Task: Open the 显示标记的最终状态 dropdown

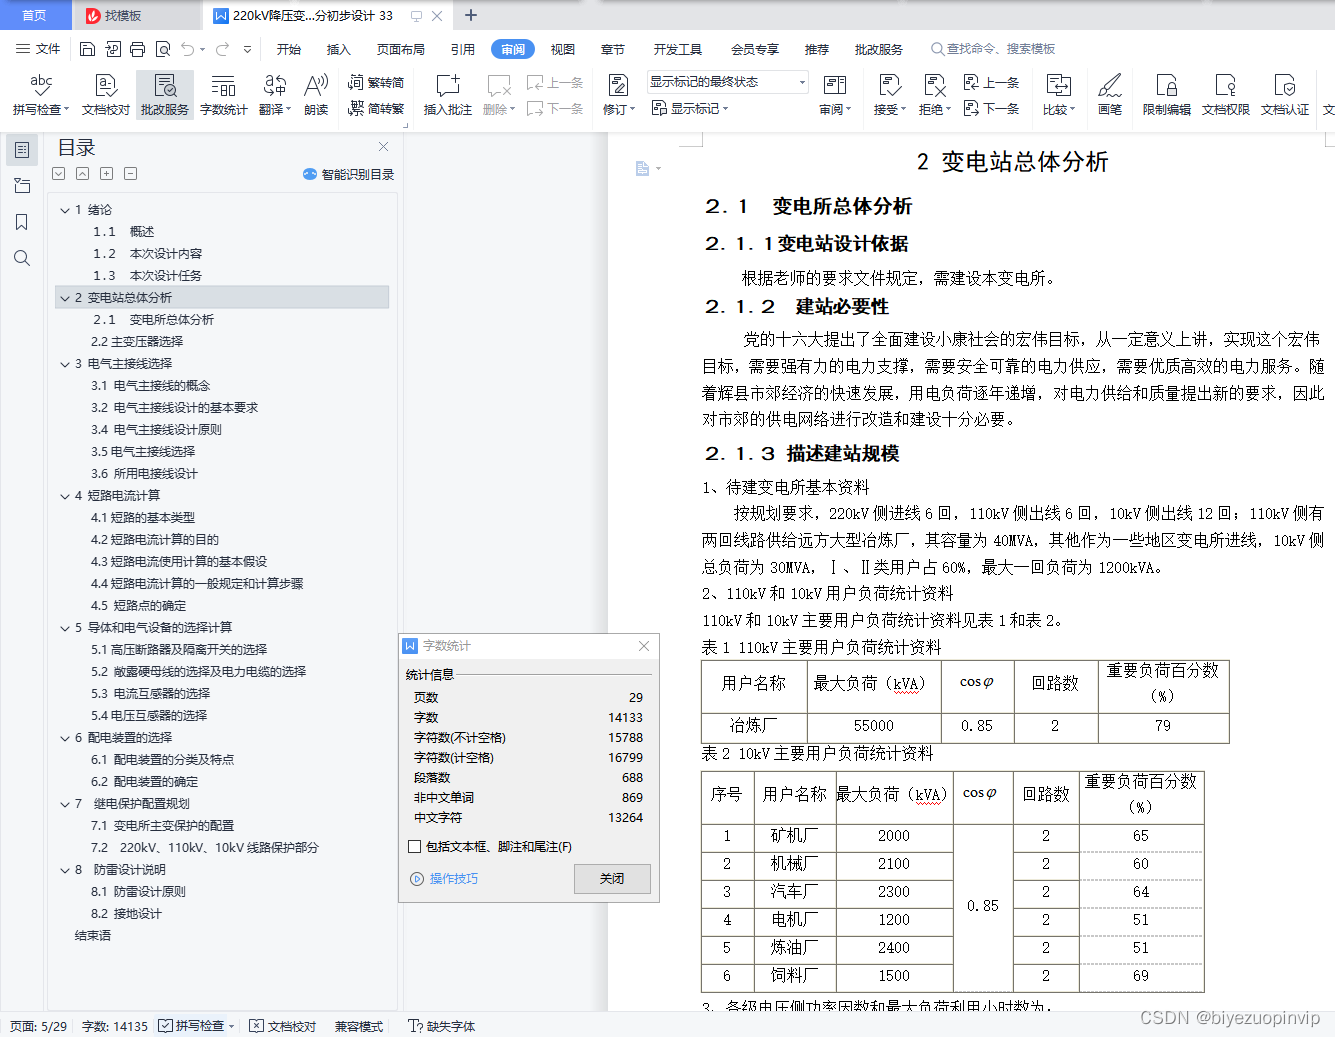Action: (x=727, y=82)
